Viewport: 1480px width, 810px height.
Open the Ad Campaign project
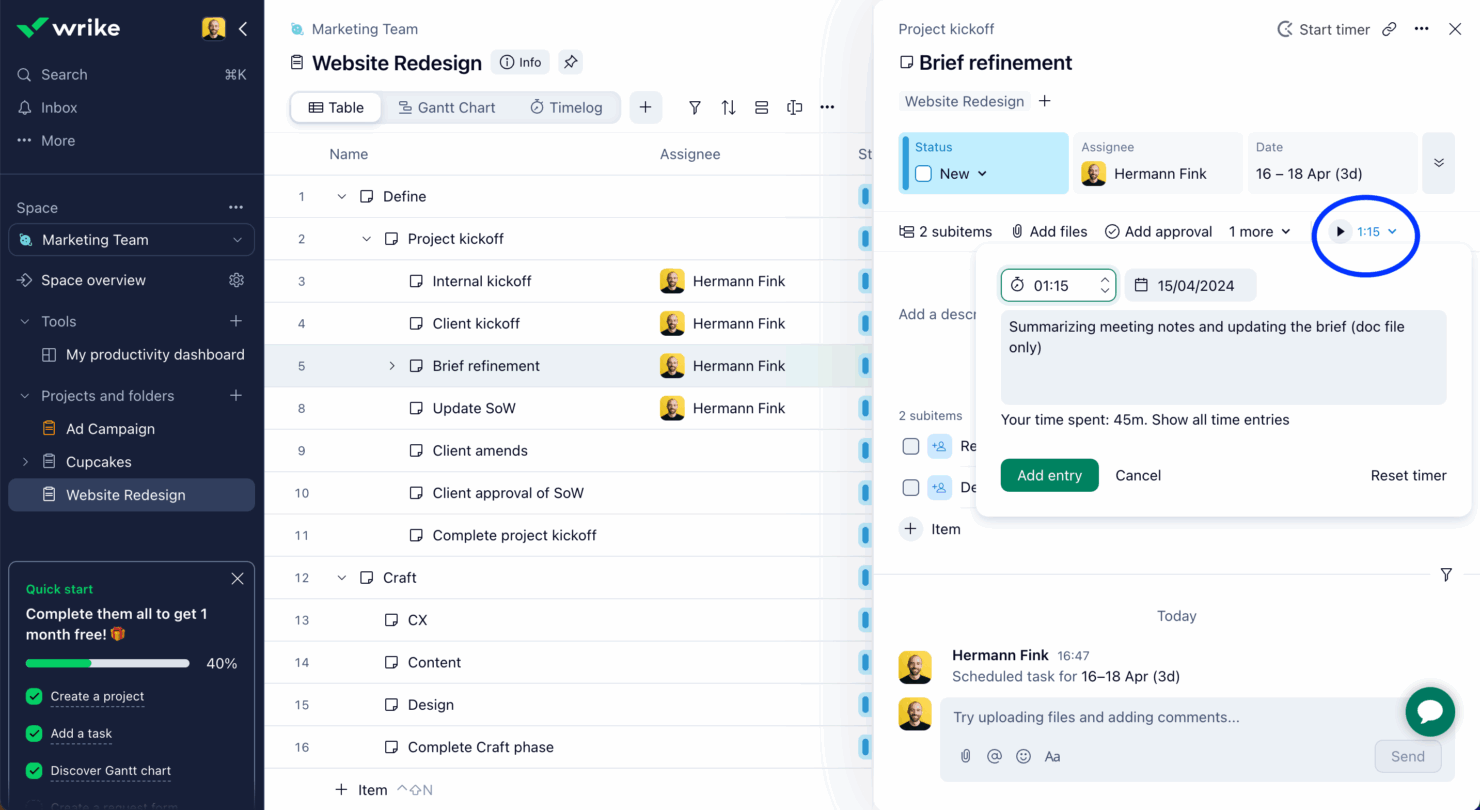tap(98, 428)
